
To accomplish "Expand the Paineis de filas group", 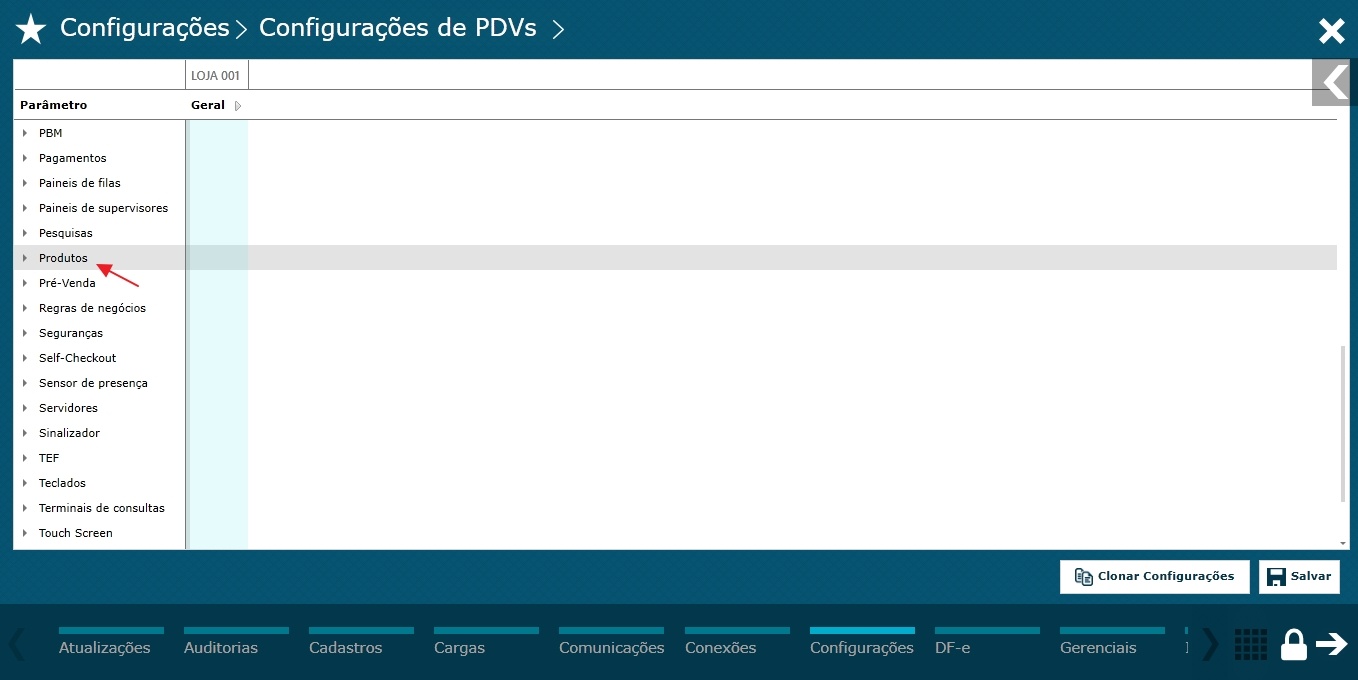I will 25,183.
